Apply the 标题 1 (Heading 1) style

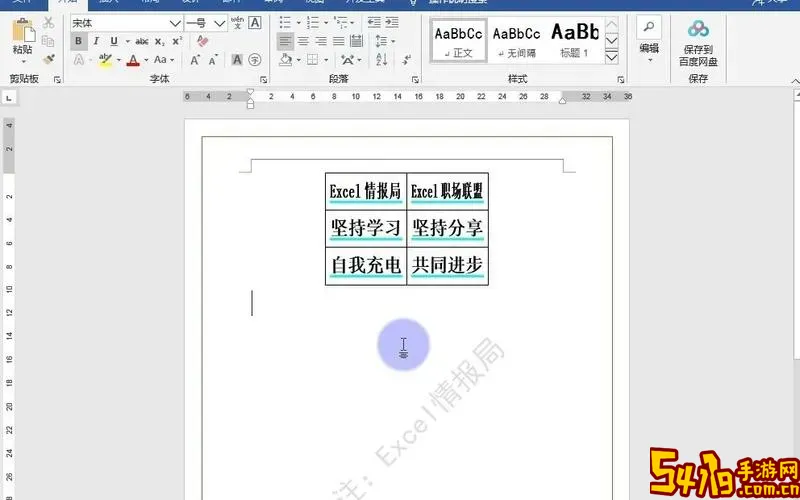coord(574,40)
